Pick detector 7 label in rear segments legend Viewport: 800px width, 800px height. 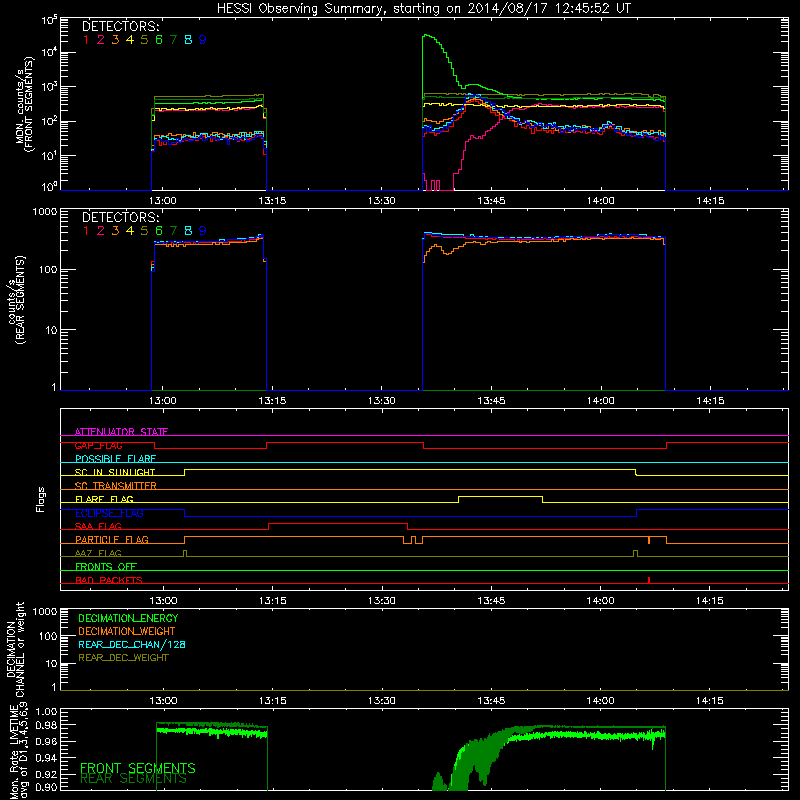[x=173, y=231]
